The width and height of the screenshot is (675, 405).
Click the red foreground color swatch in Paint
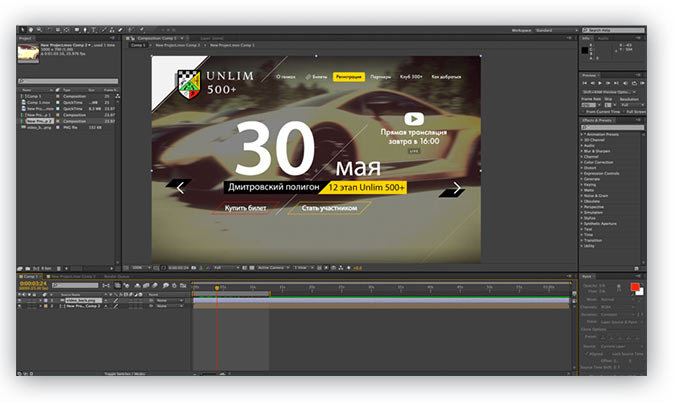pos(635,288)
